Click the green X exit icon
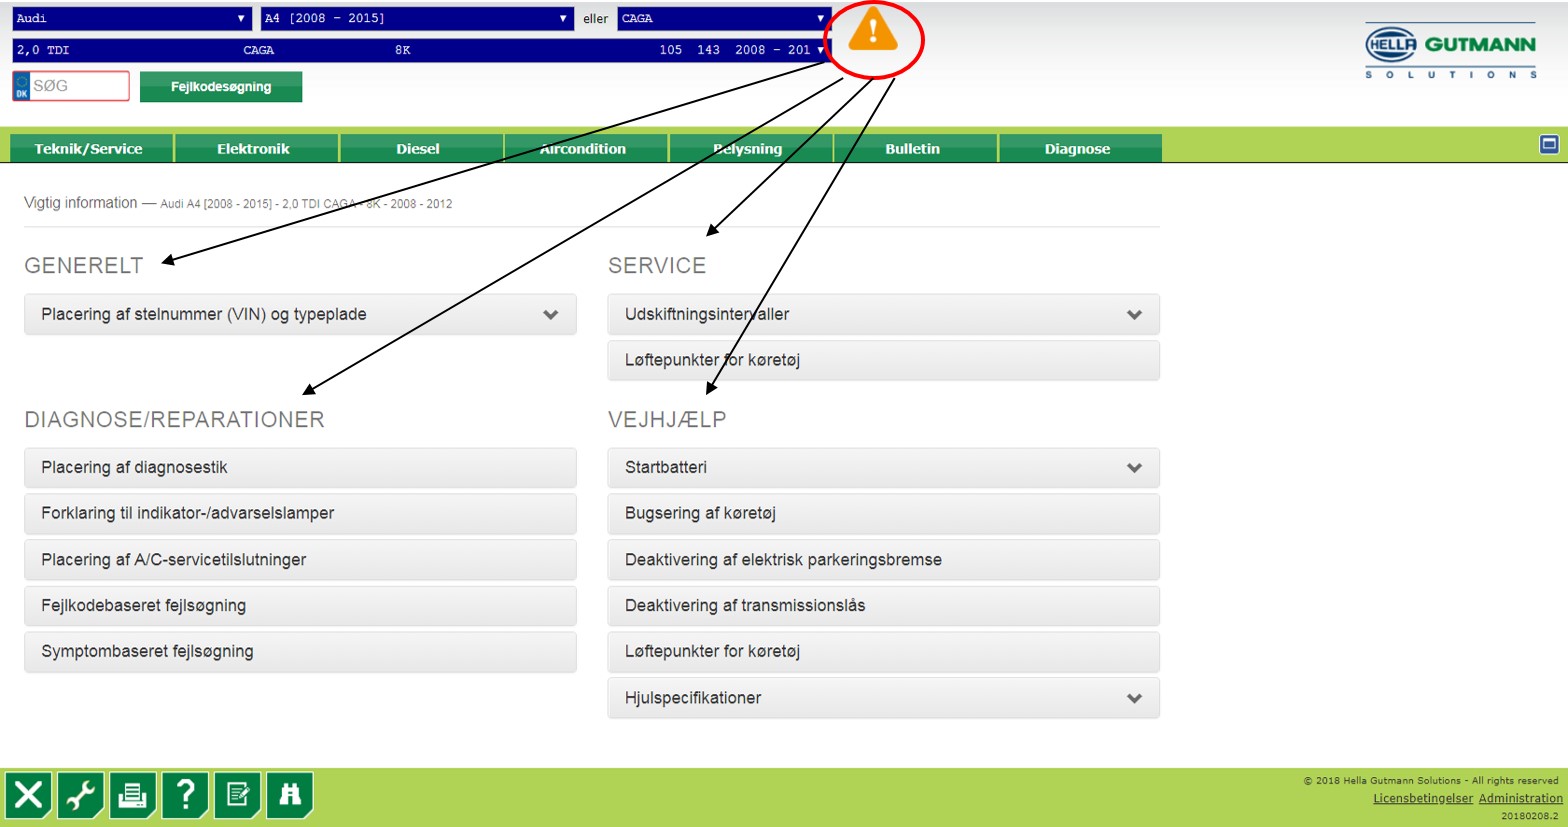Screen dimensions: 1568x827 click(29, 795)
